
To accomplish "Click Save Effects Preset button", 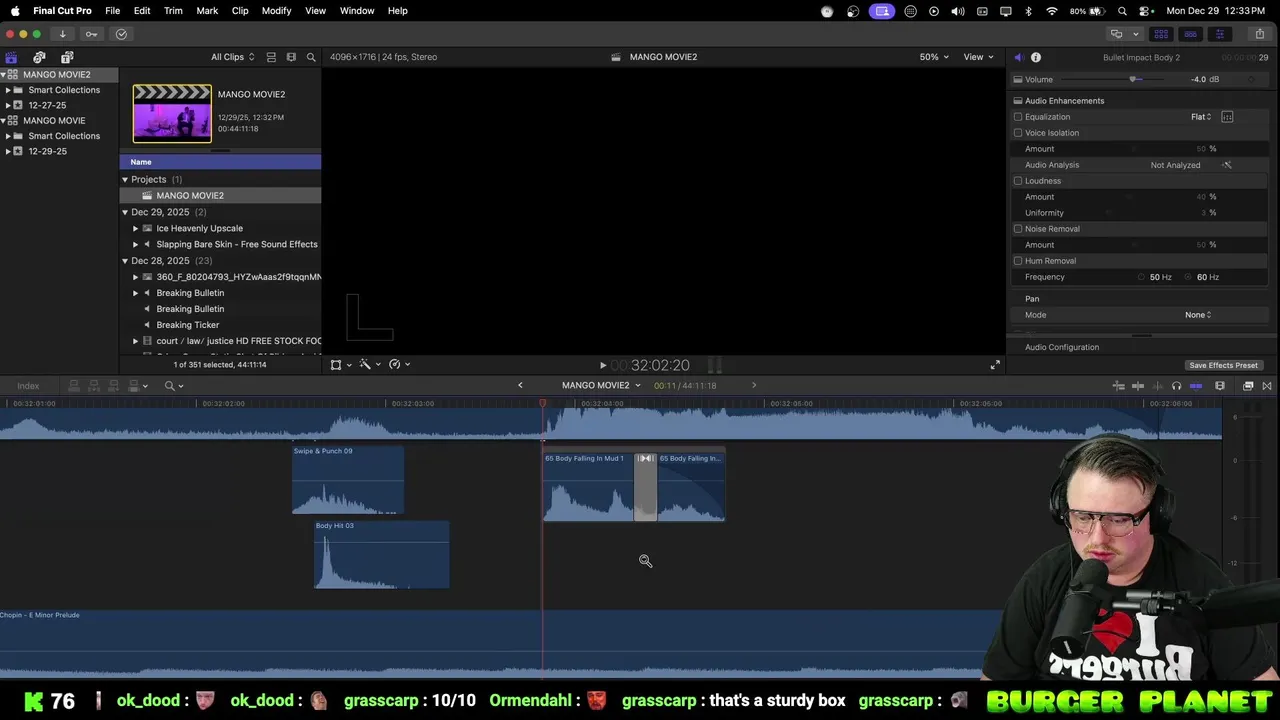I will tap(1223, 365).
